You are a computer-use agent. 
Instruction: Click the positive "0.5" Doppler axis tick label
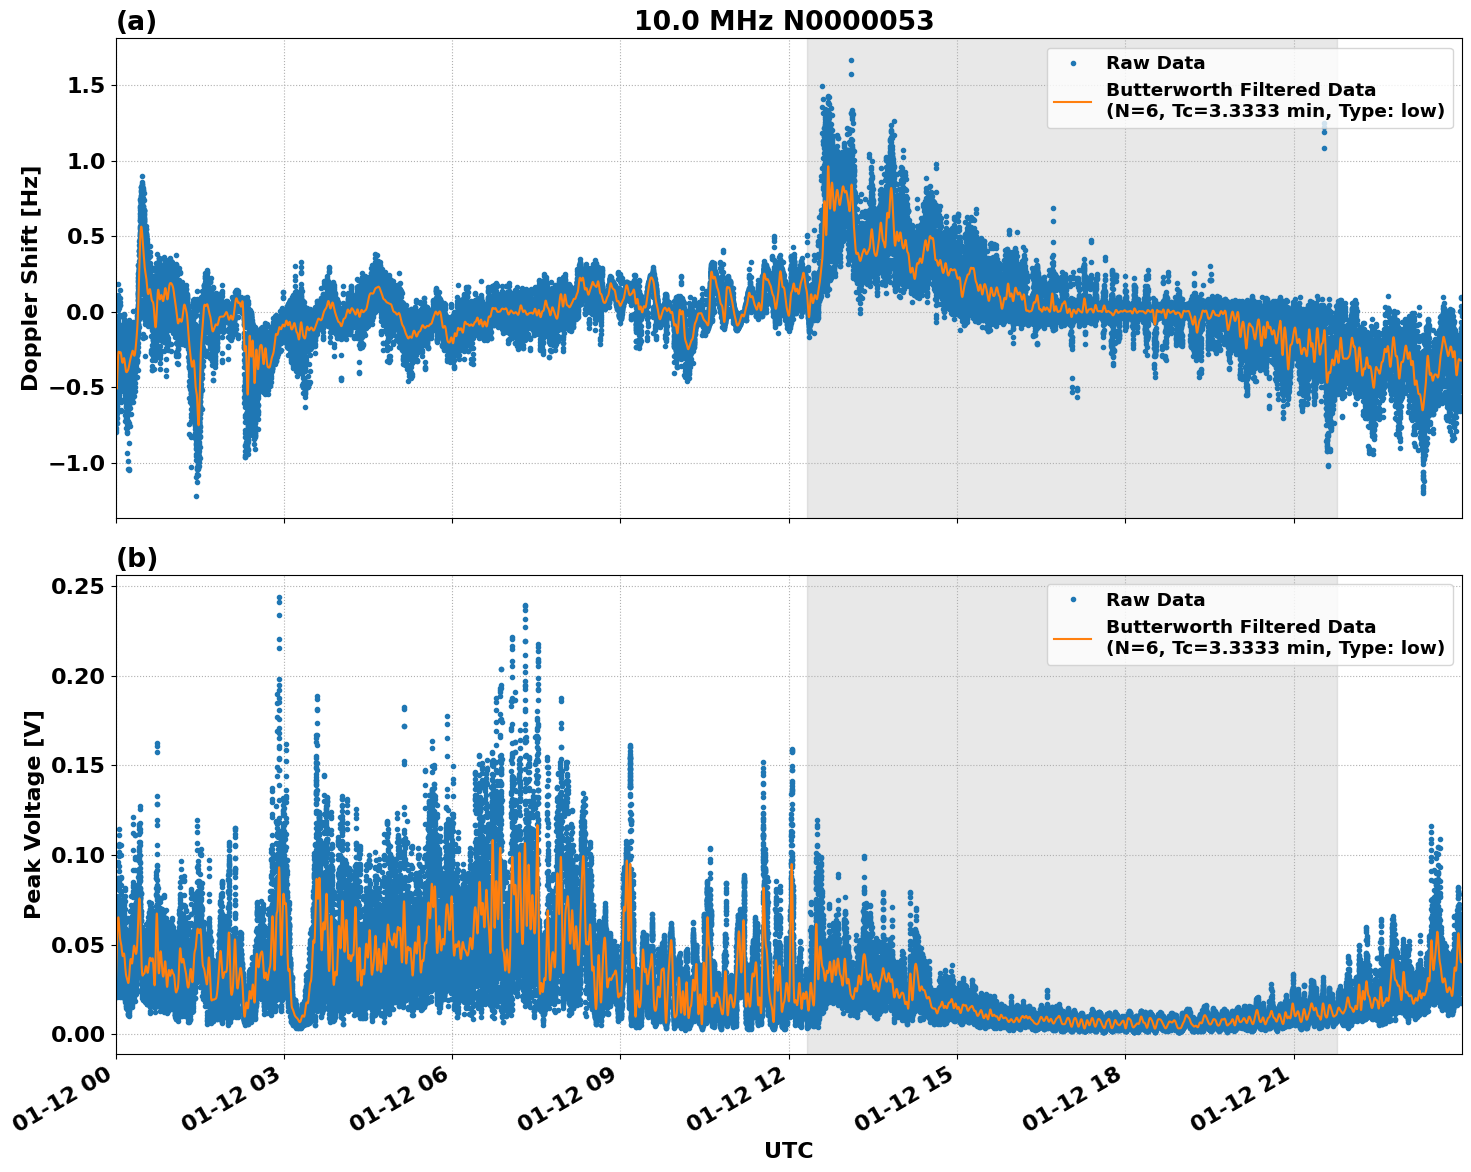(86, 237)
